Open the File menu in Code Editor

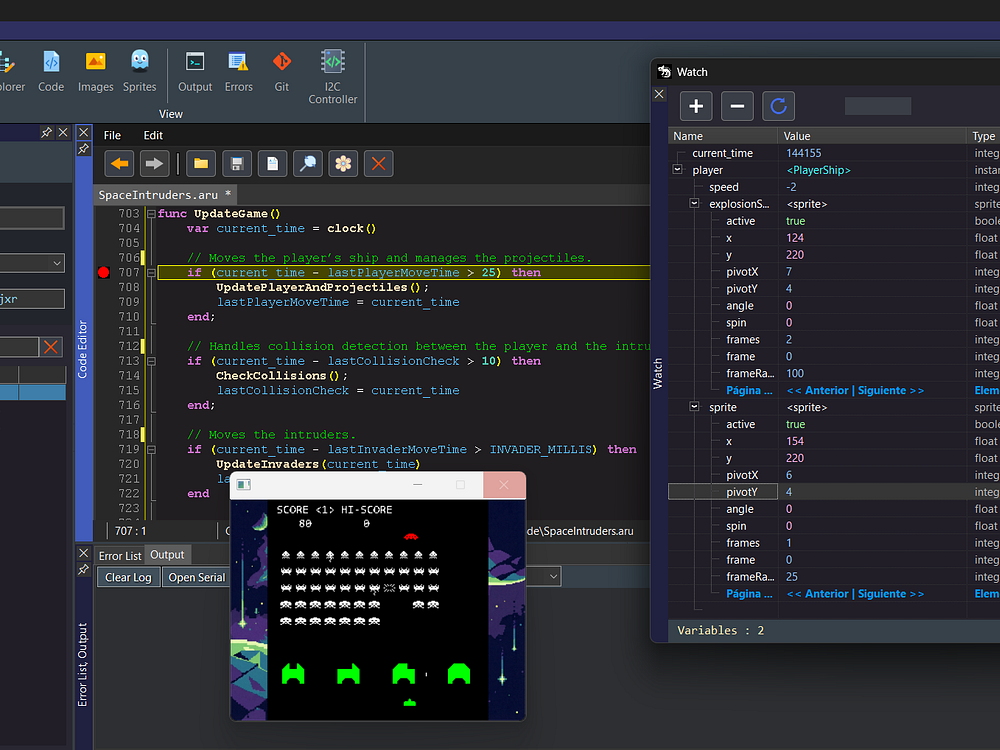(x=112, y=135)
